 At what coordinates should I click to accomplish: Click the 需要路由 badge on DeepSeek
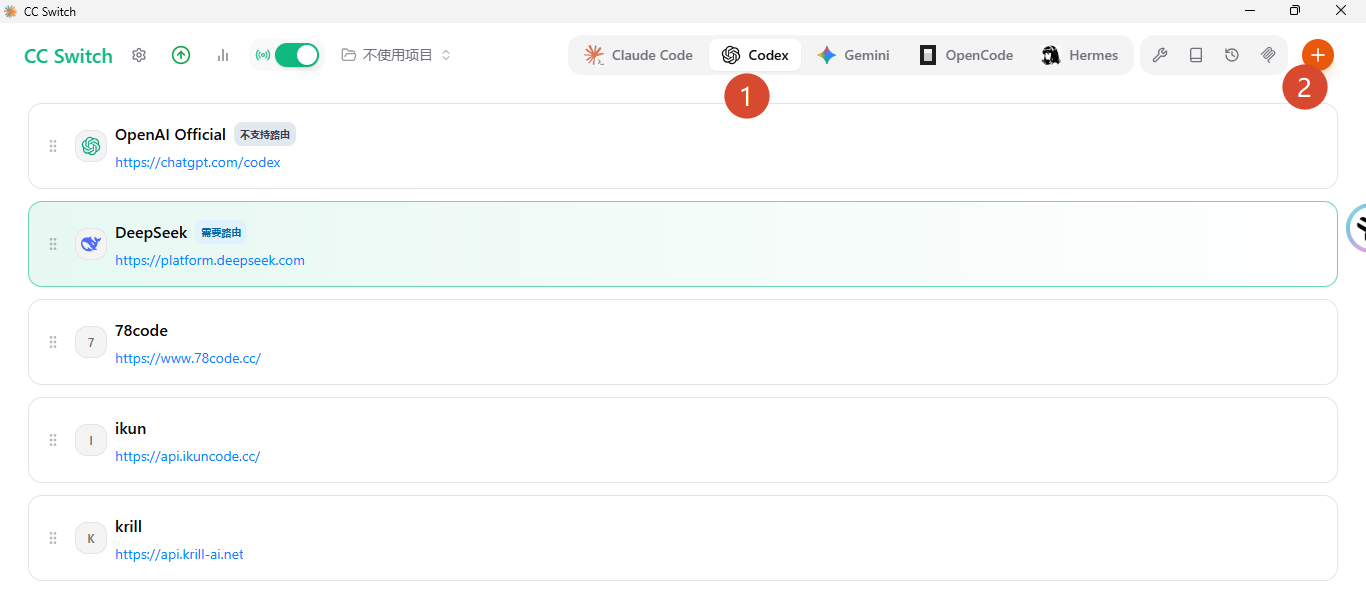point(220,233)
